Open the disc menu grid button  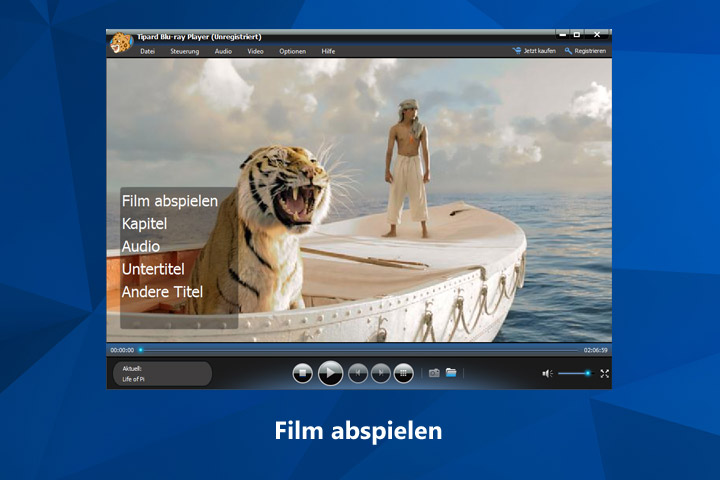tap(404, 373)
